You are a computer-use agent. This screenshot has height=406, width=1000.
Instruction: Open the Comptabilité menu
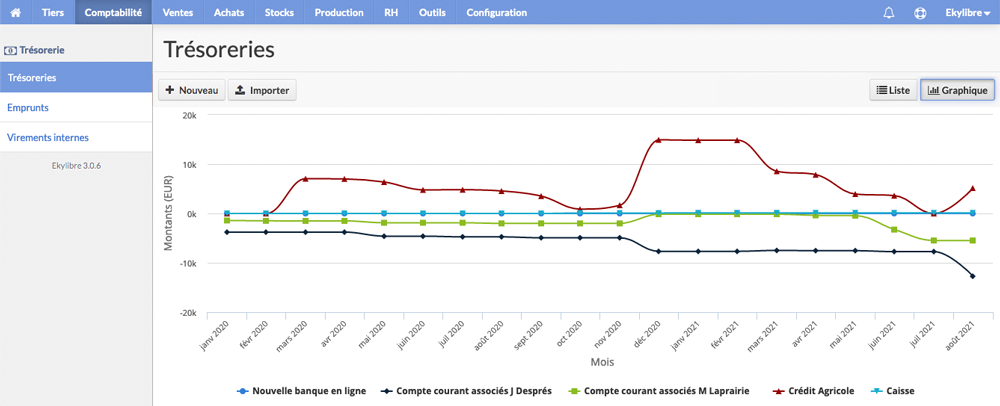point(113,13)
